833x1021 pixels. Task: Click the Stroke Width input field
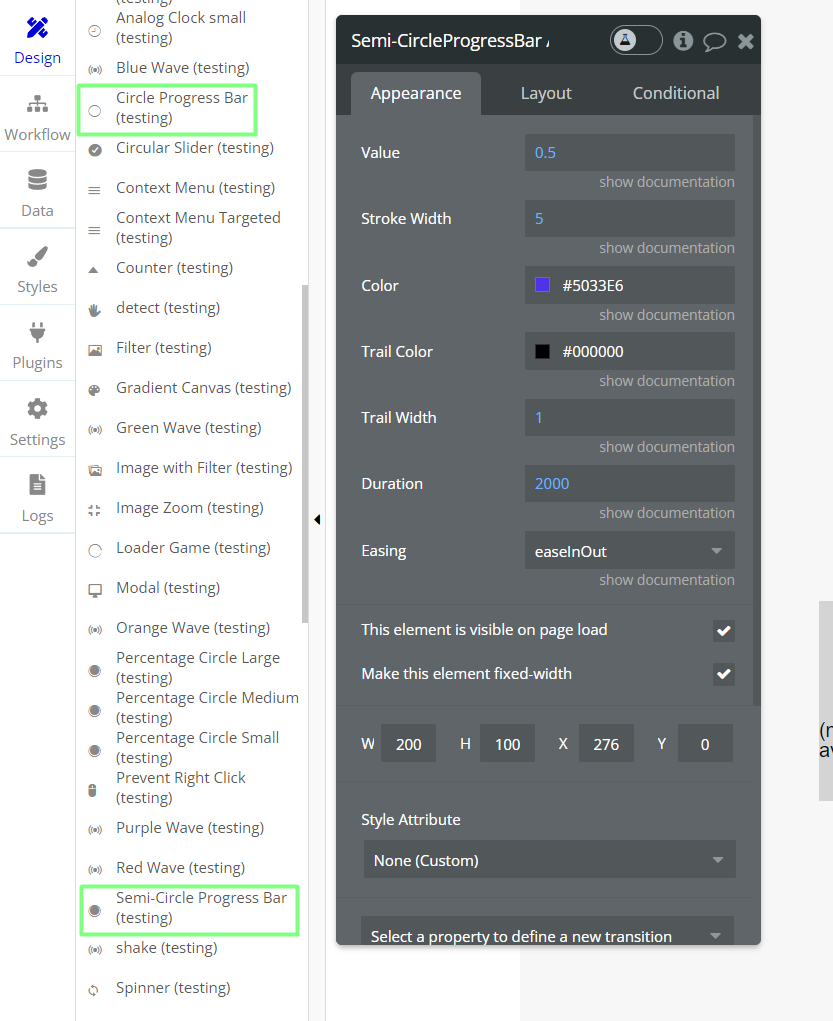630,219
